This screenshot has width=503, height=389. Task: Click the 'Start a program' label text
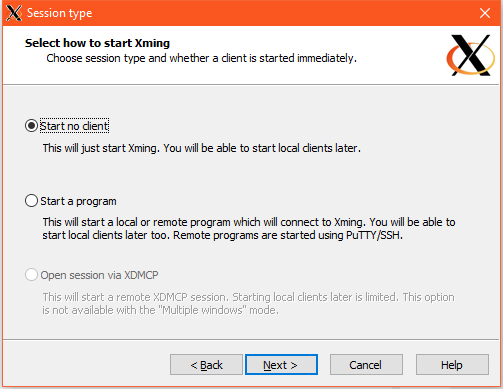[x=78, y=201]
